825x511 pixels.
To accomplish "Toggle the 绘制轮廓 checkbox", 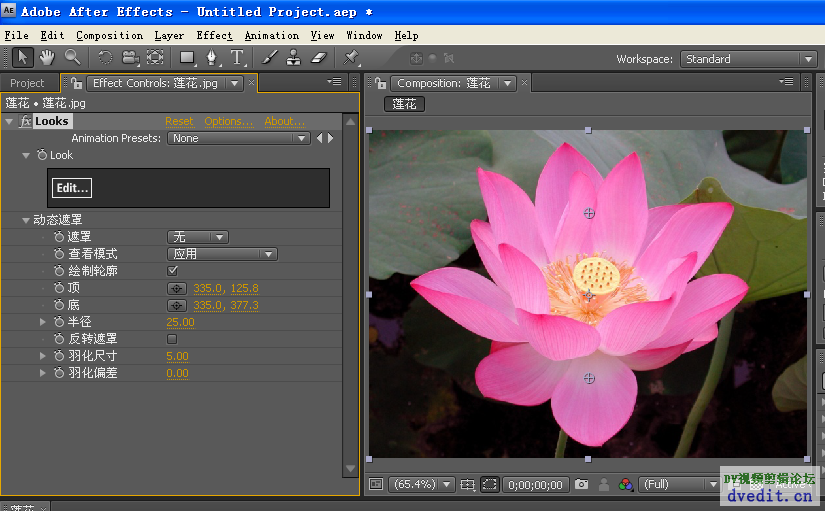I will tap(173, 270).
